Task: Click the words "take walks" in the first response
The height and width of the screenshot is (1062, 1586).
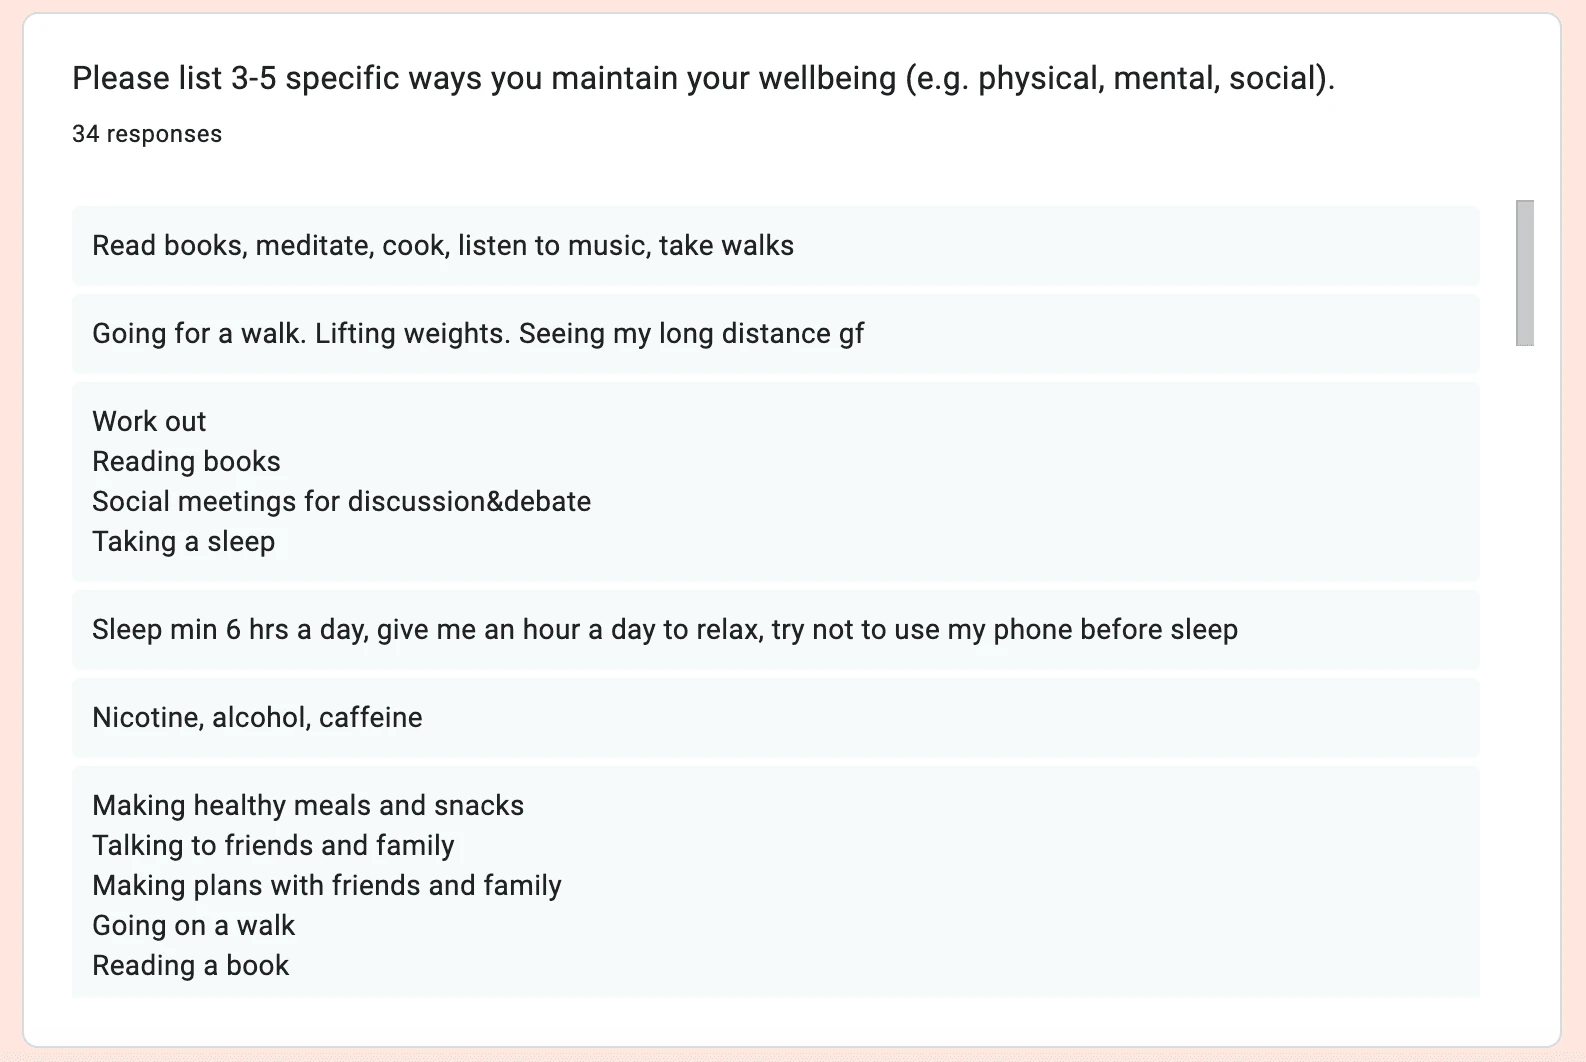Action: [x=726, y=246]
